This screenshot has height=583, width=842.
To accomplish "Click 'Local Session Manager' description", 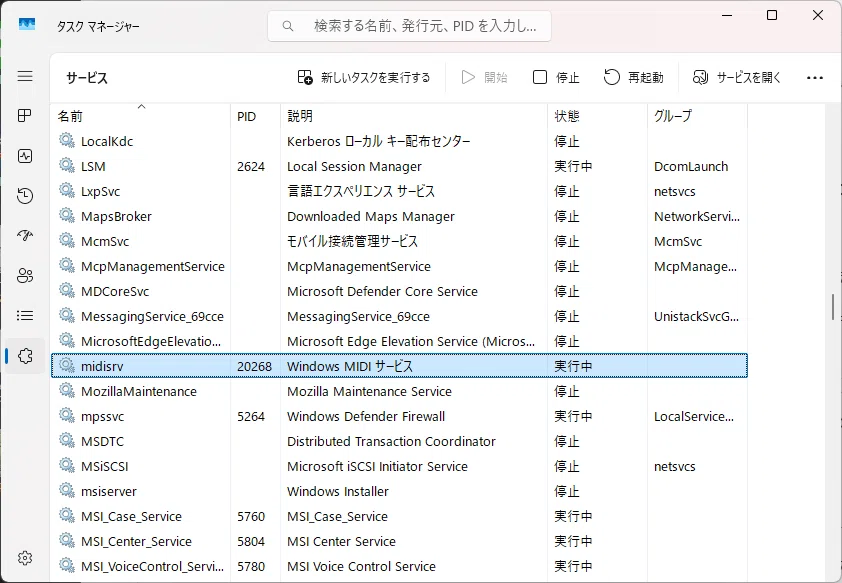I will click(354, 166).
